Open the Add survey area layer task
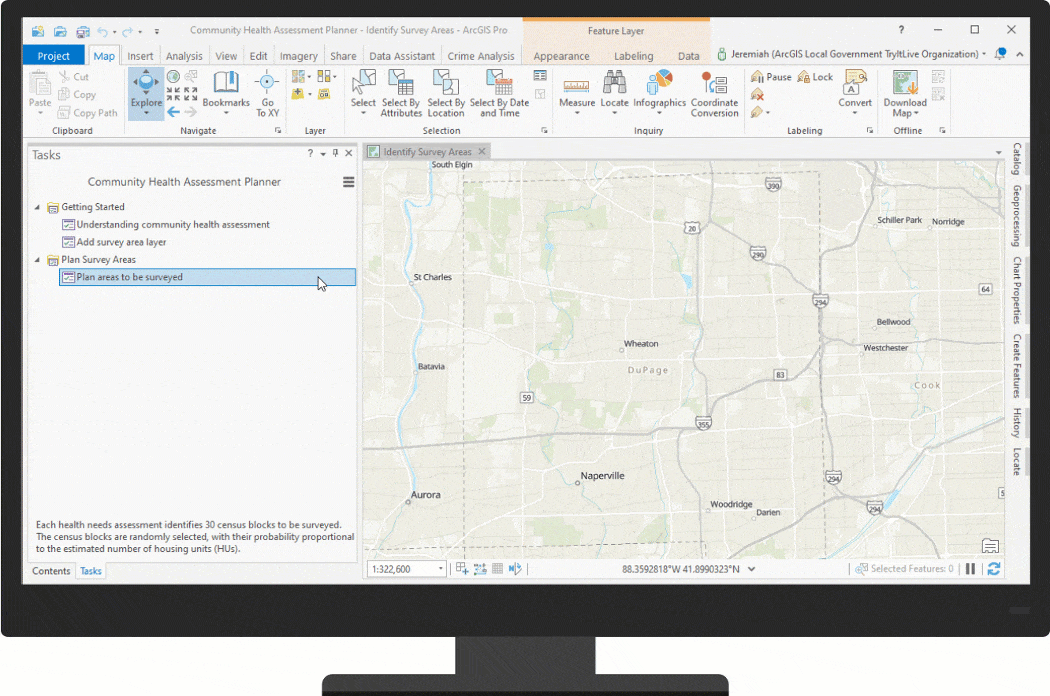Viewport: 1050px width, 696px height. pyautogui.click(x=114, y=242)
